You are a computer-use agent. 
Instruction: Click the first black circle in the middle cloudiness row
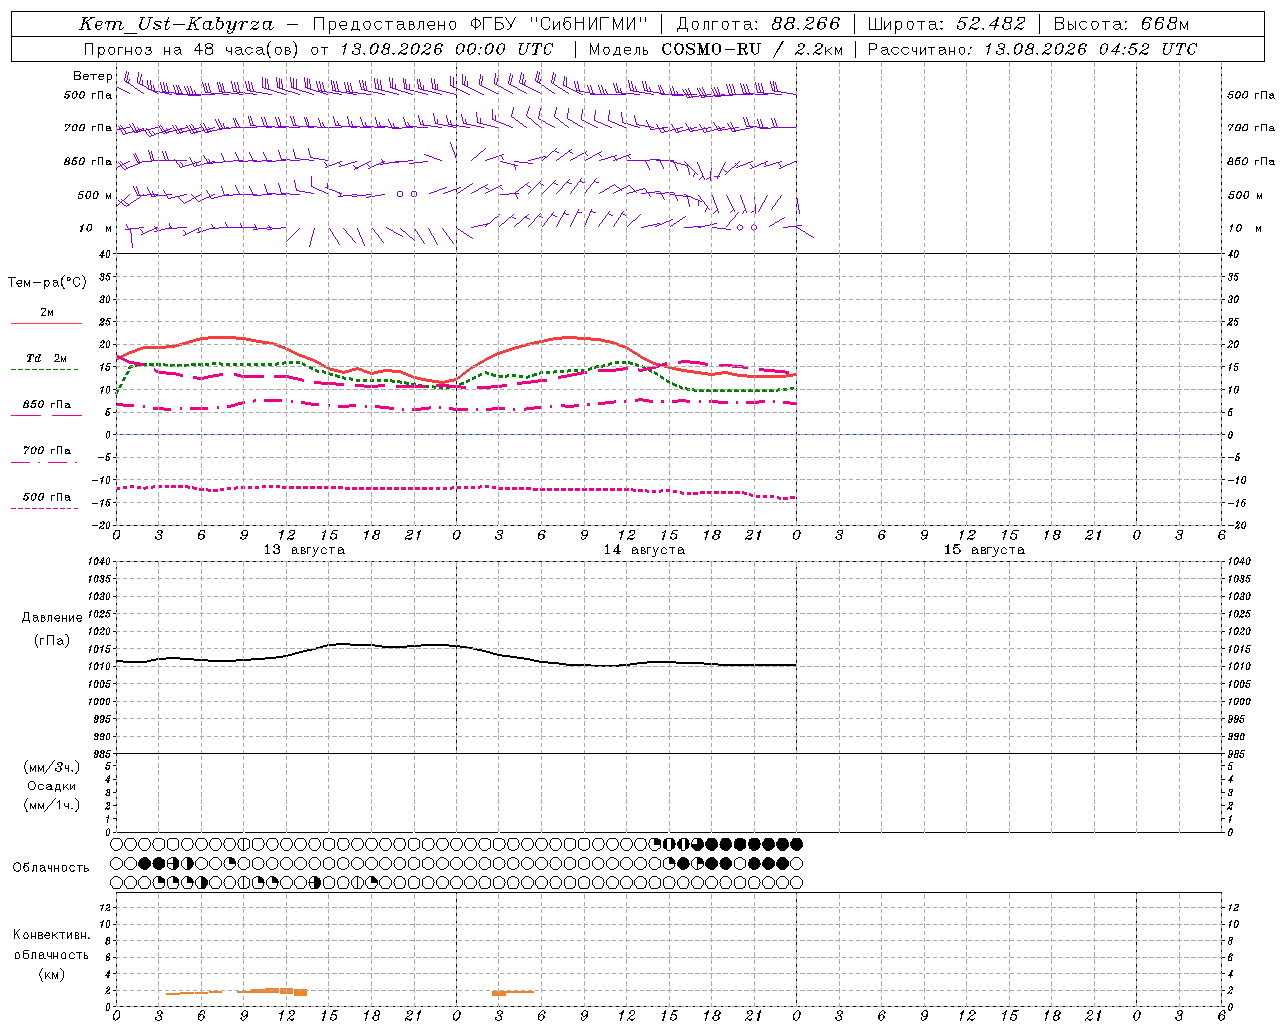pyautogui.click(x=144, y=863)
